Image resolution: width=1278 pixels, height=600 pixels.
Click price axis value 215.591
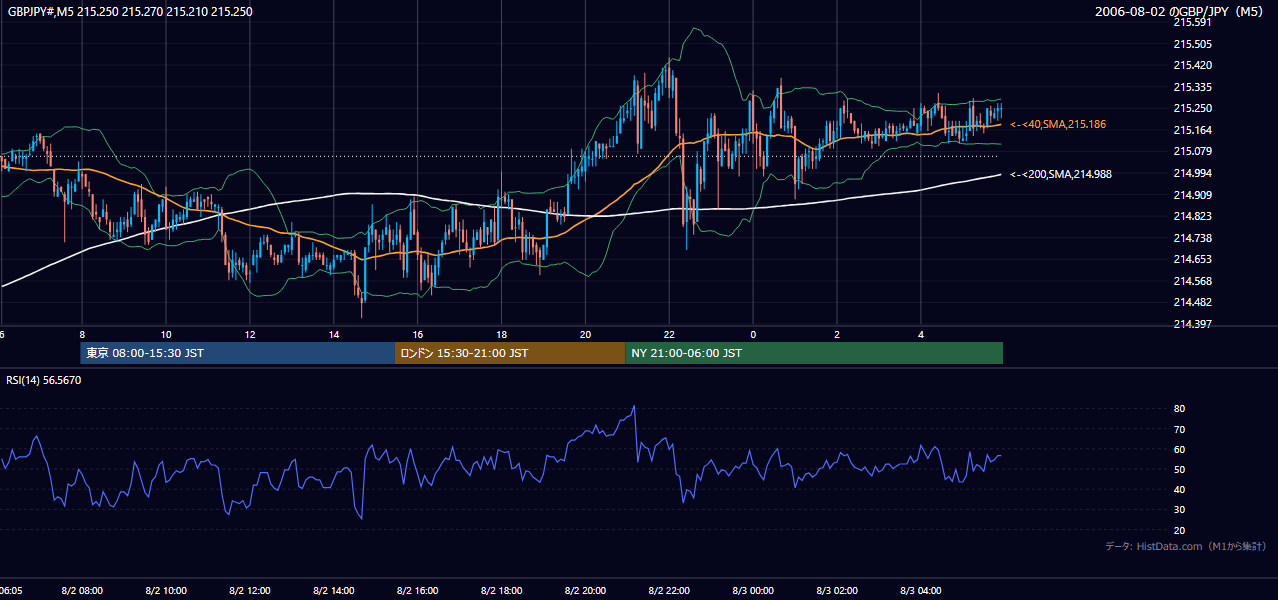(1192, 22)
